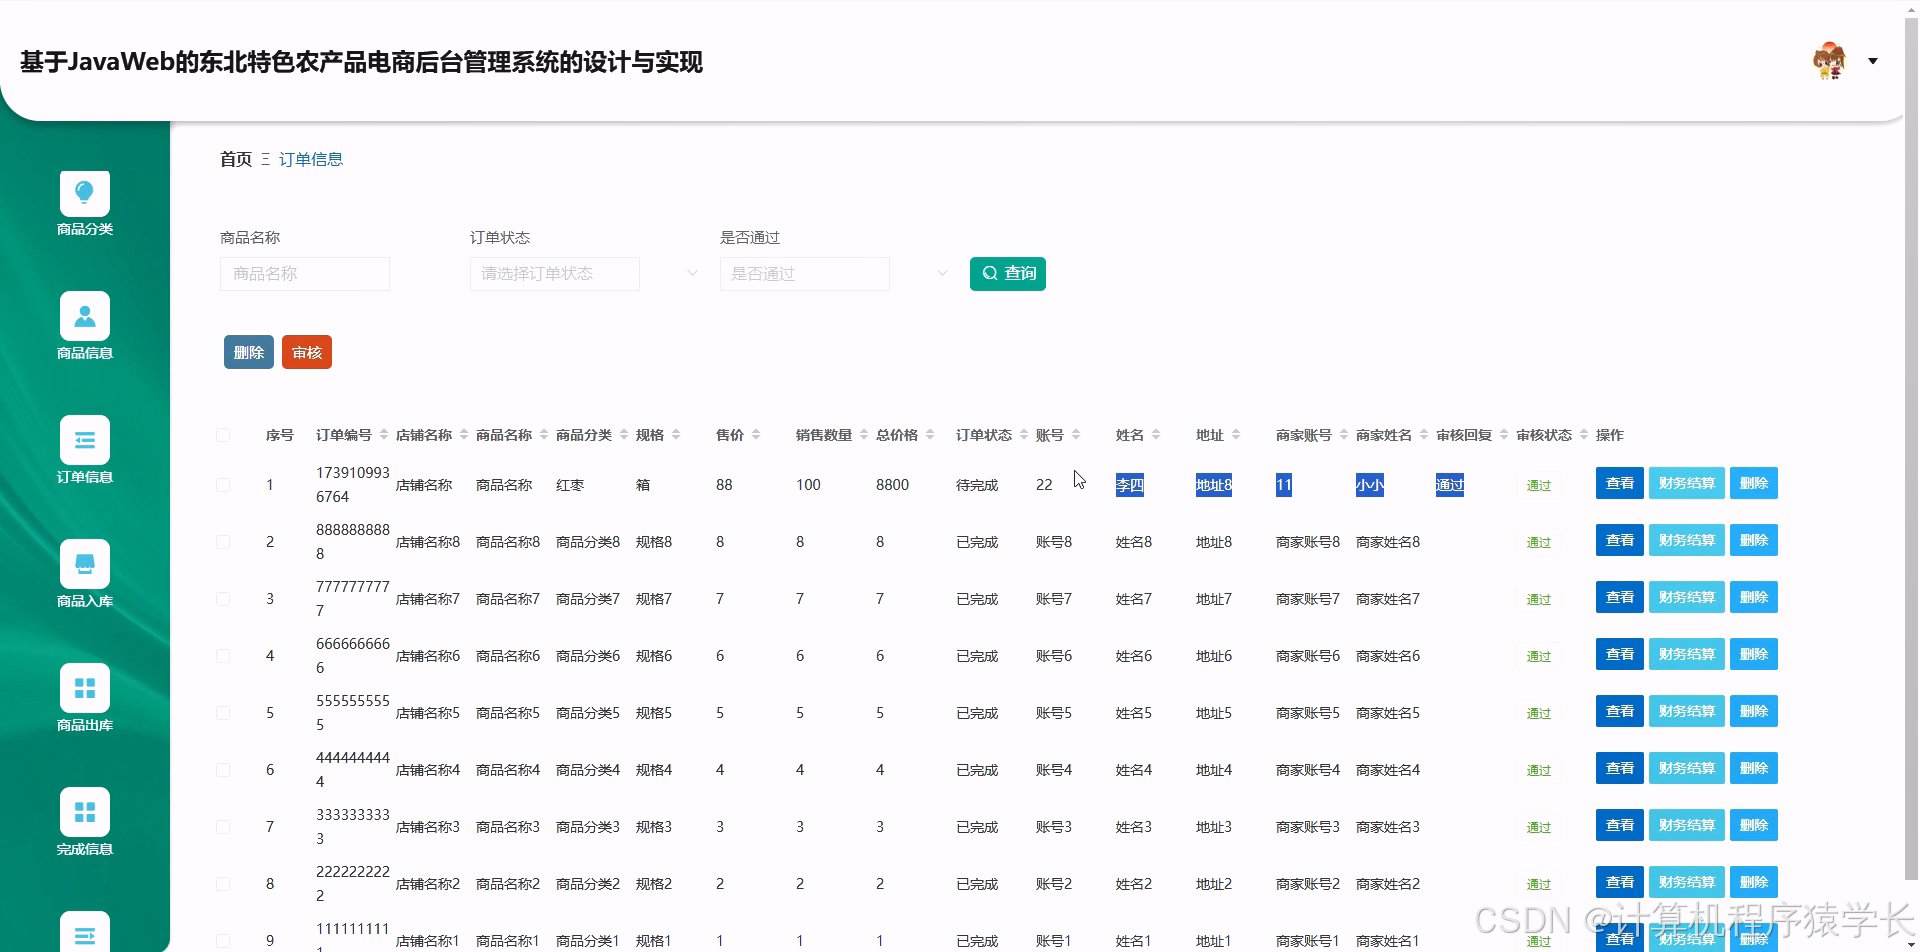Click 待完成 order status cell

click(x=977, y=485)
